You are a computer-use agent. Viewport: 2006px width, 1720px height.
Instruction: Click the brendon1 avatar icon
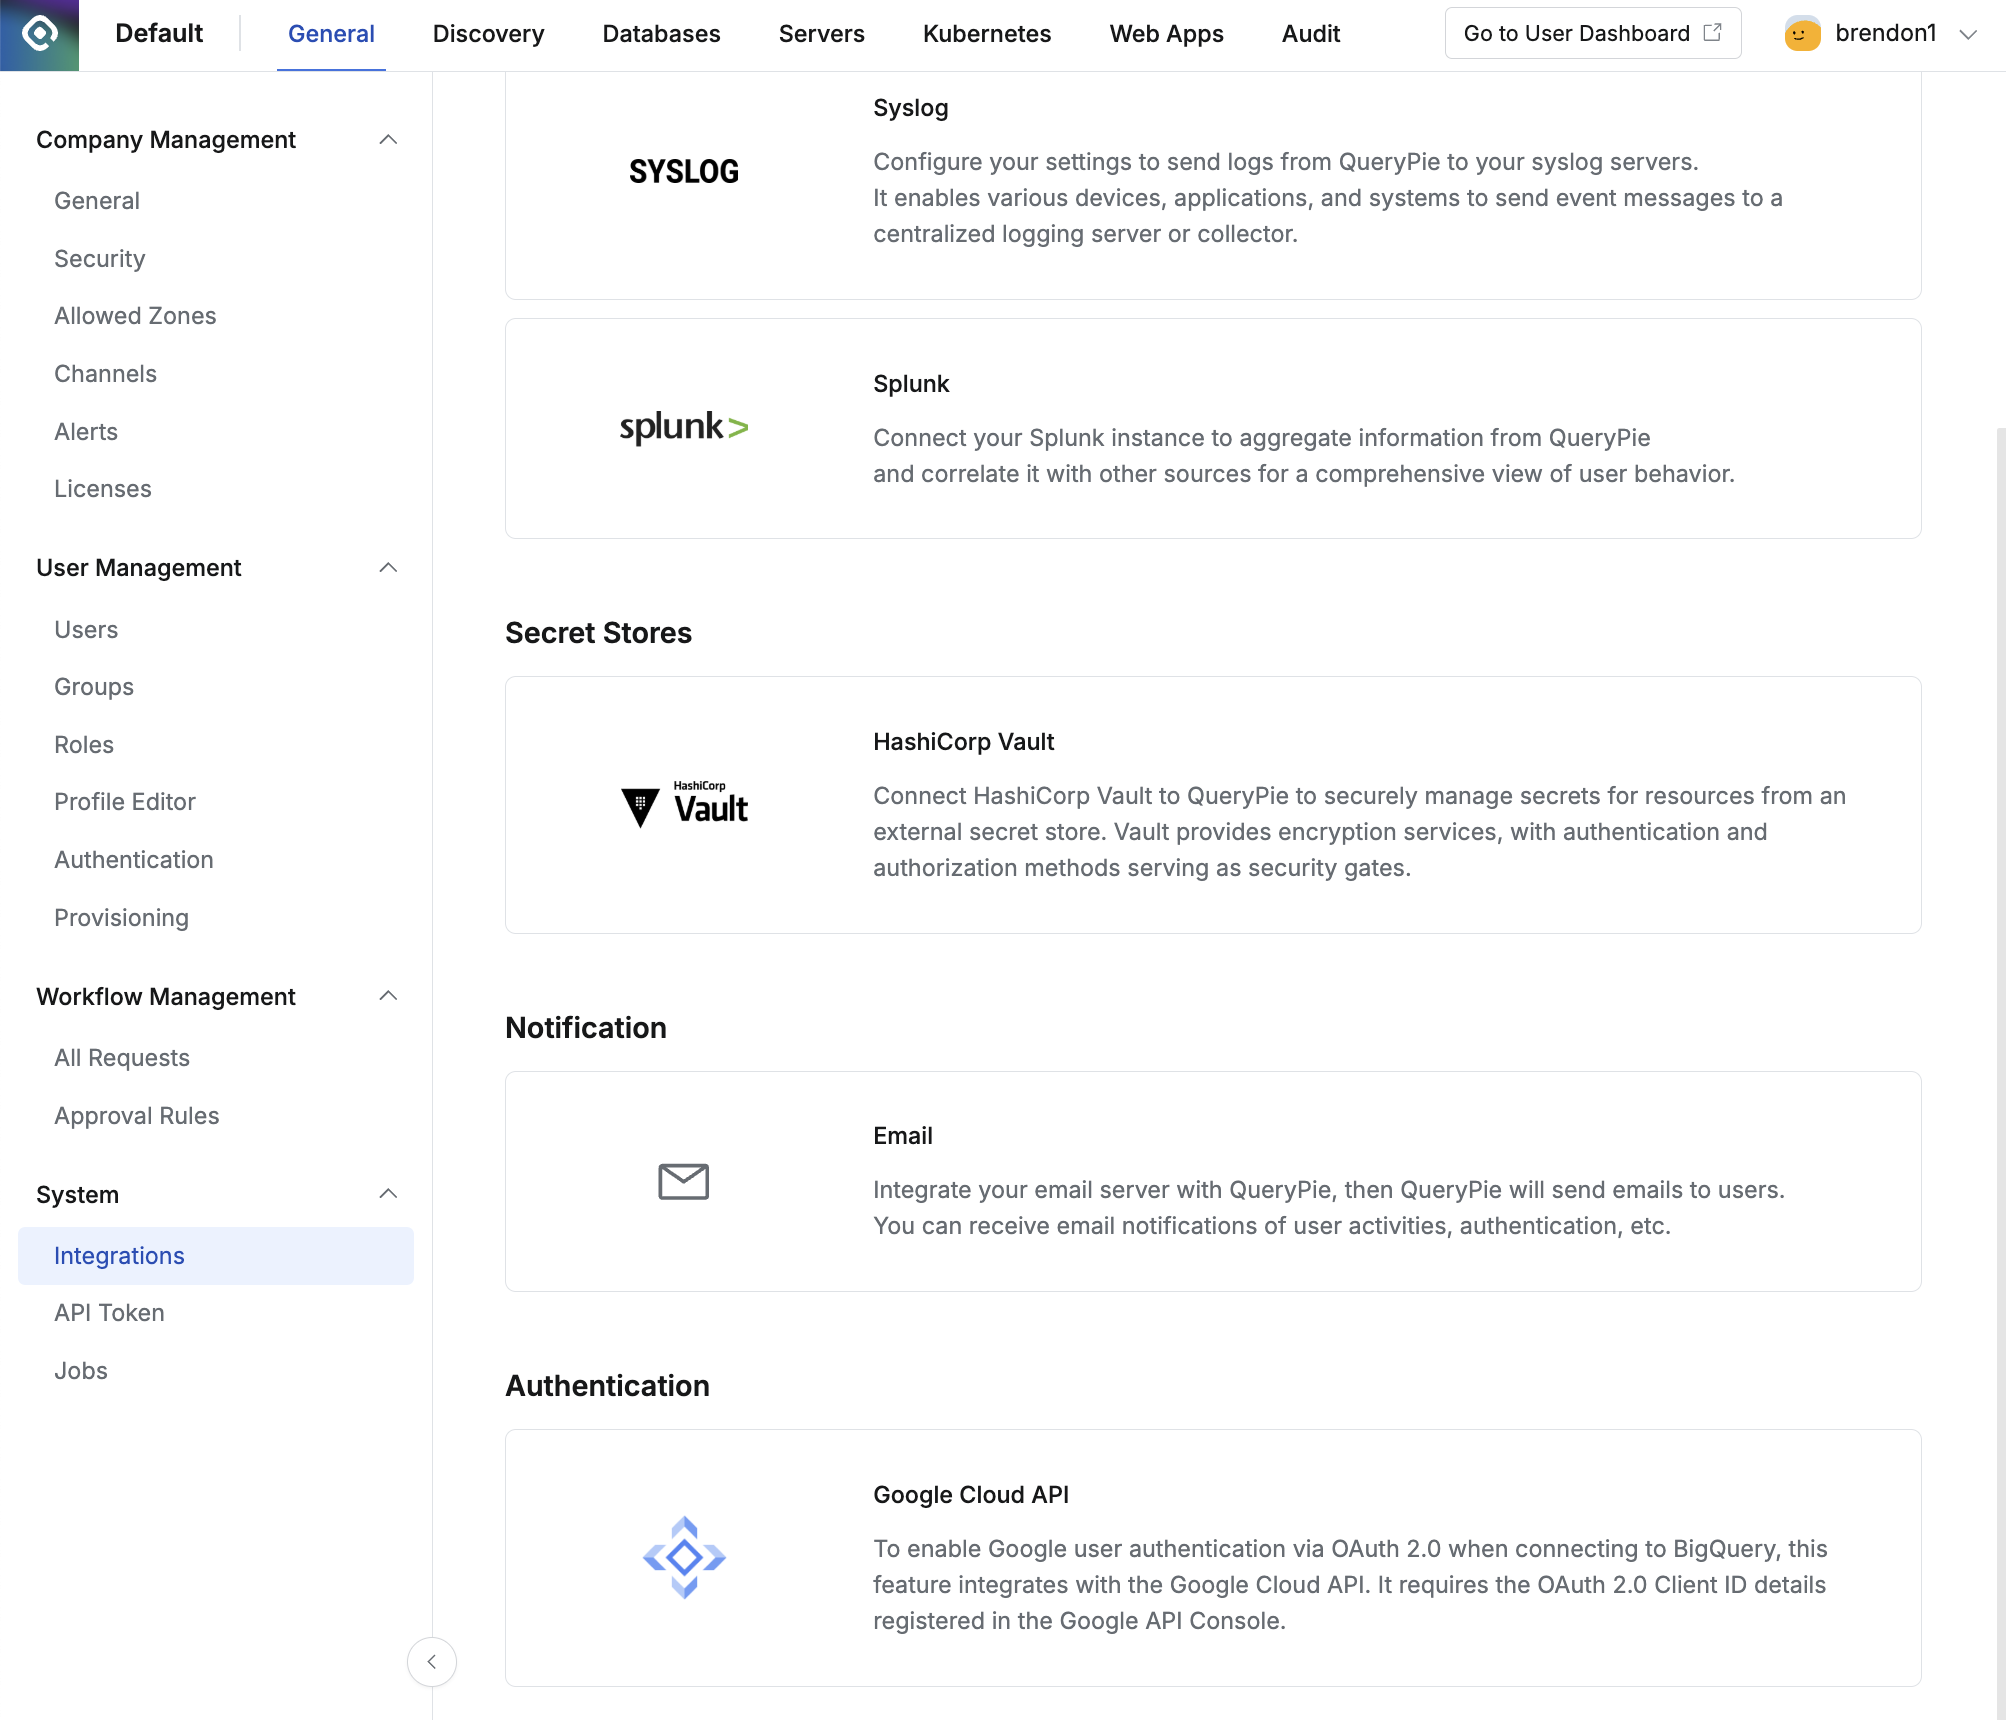[x=1802, y=33]
